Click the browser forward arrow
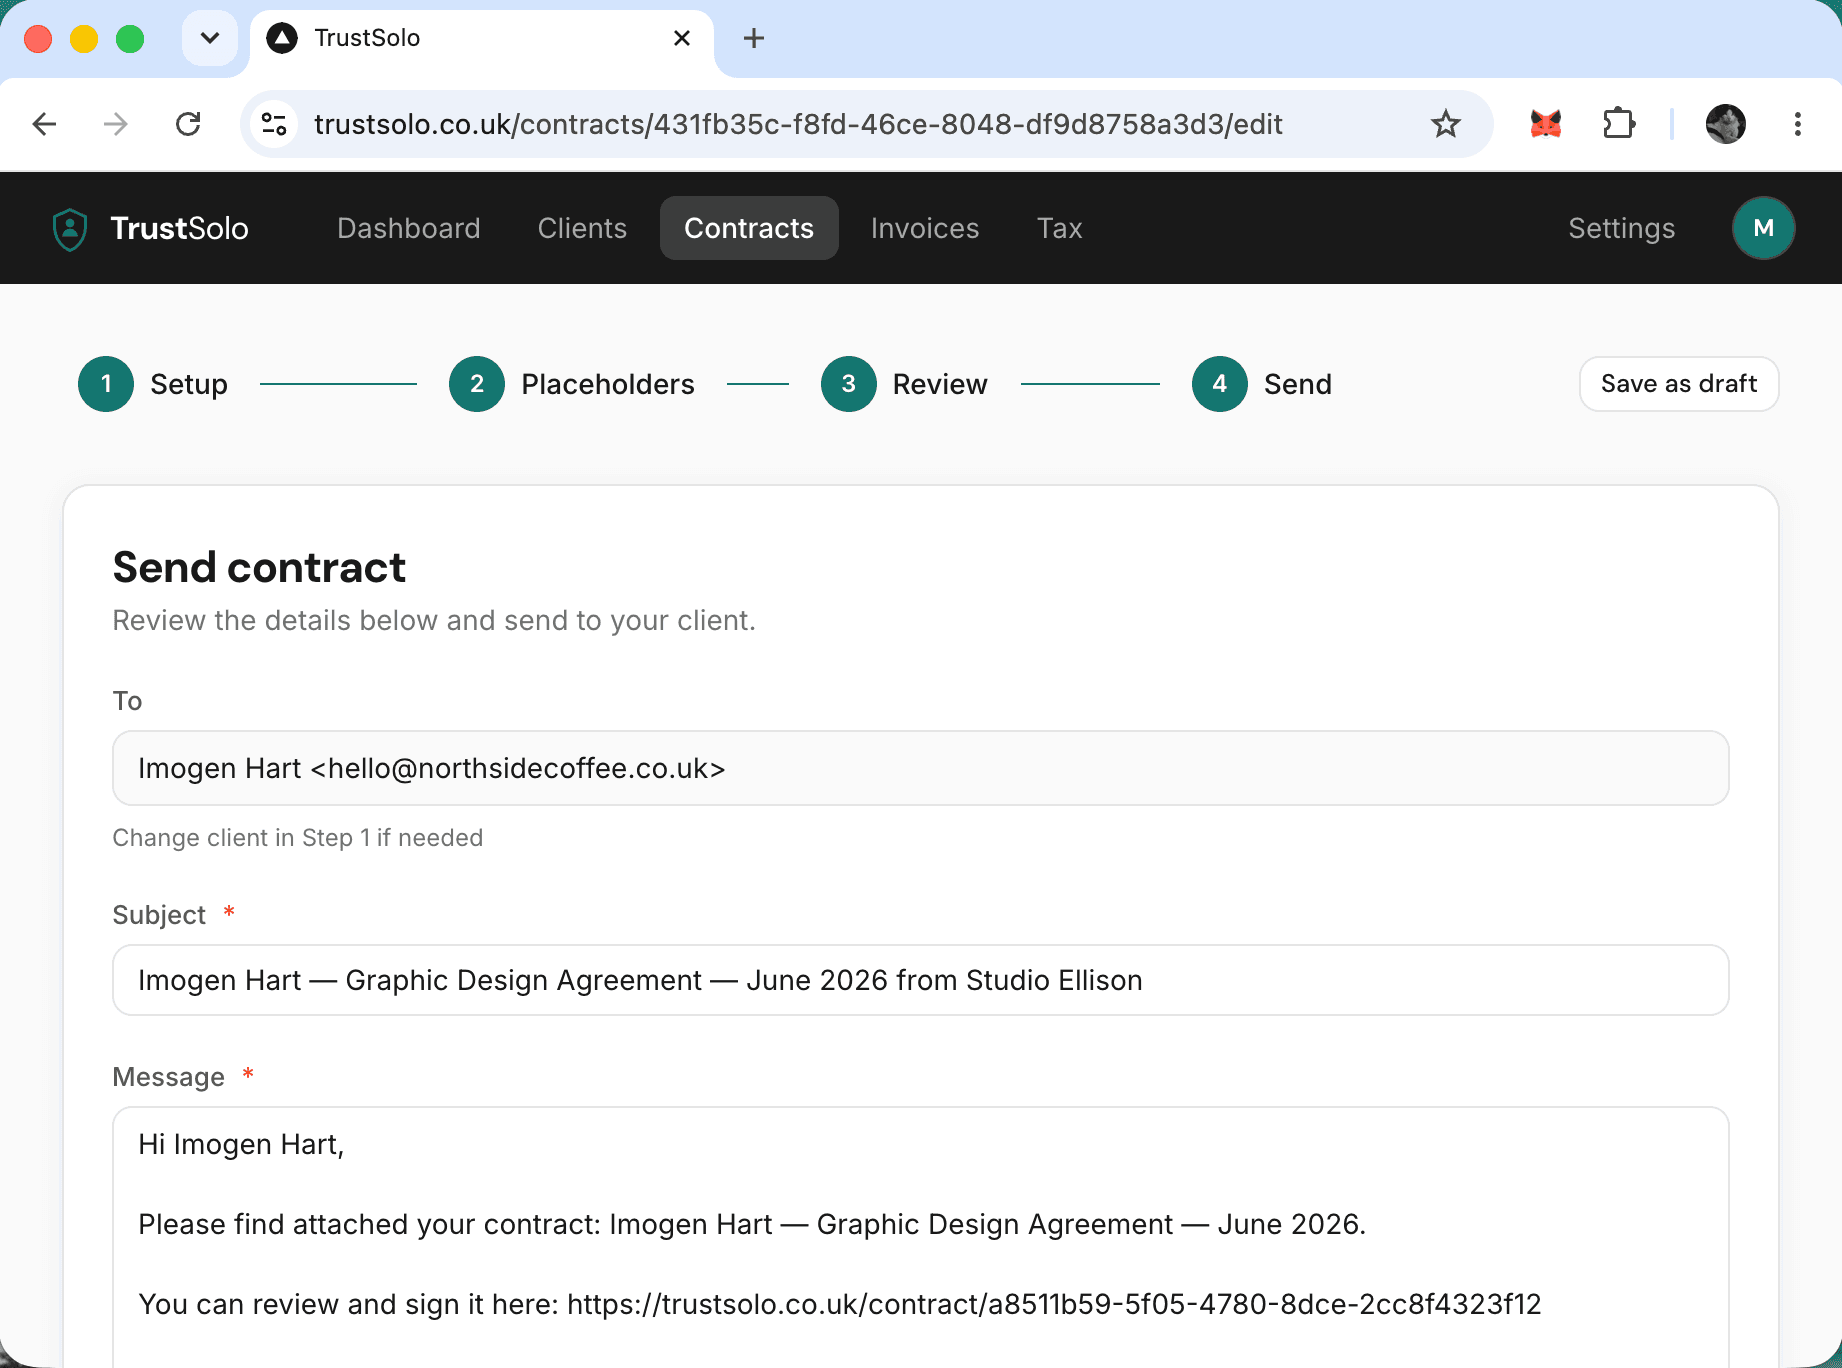This screenshot has height=1368, width=1842. 116,124
